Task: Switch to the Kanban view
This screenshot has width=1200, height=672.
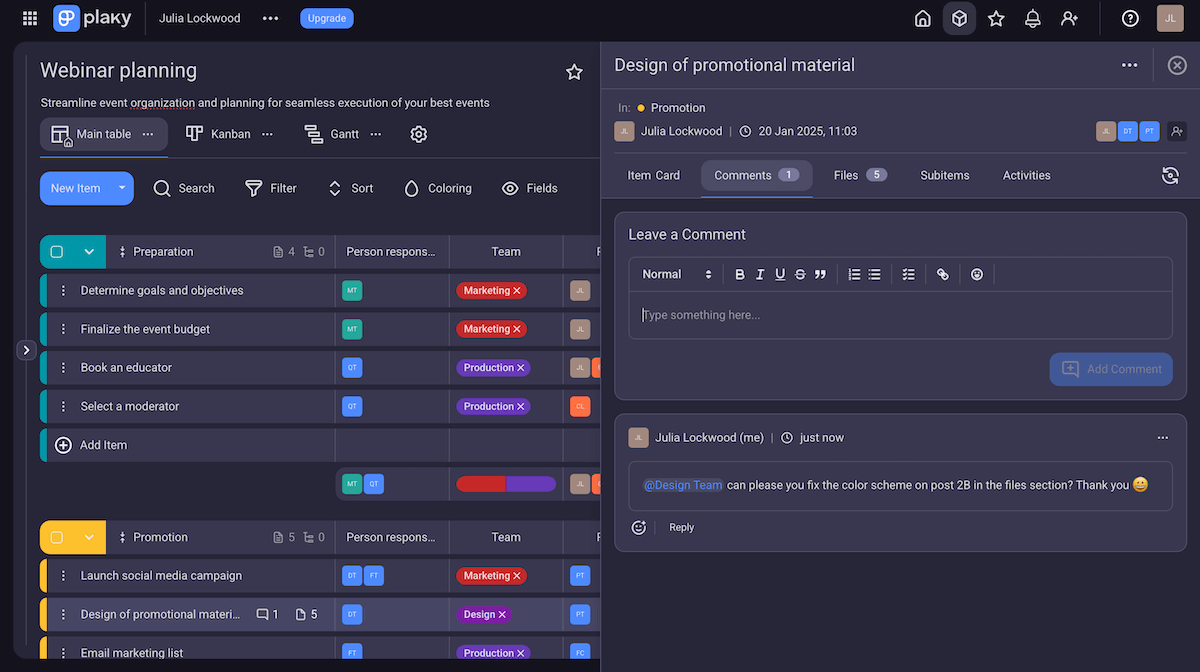Action: 219,134
